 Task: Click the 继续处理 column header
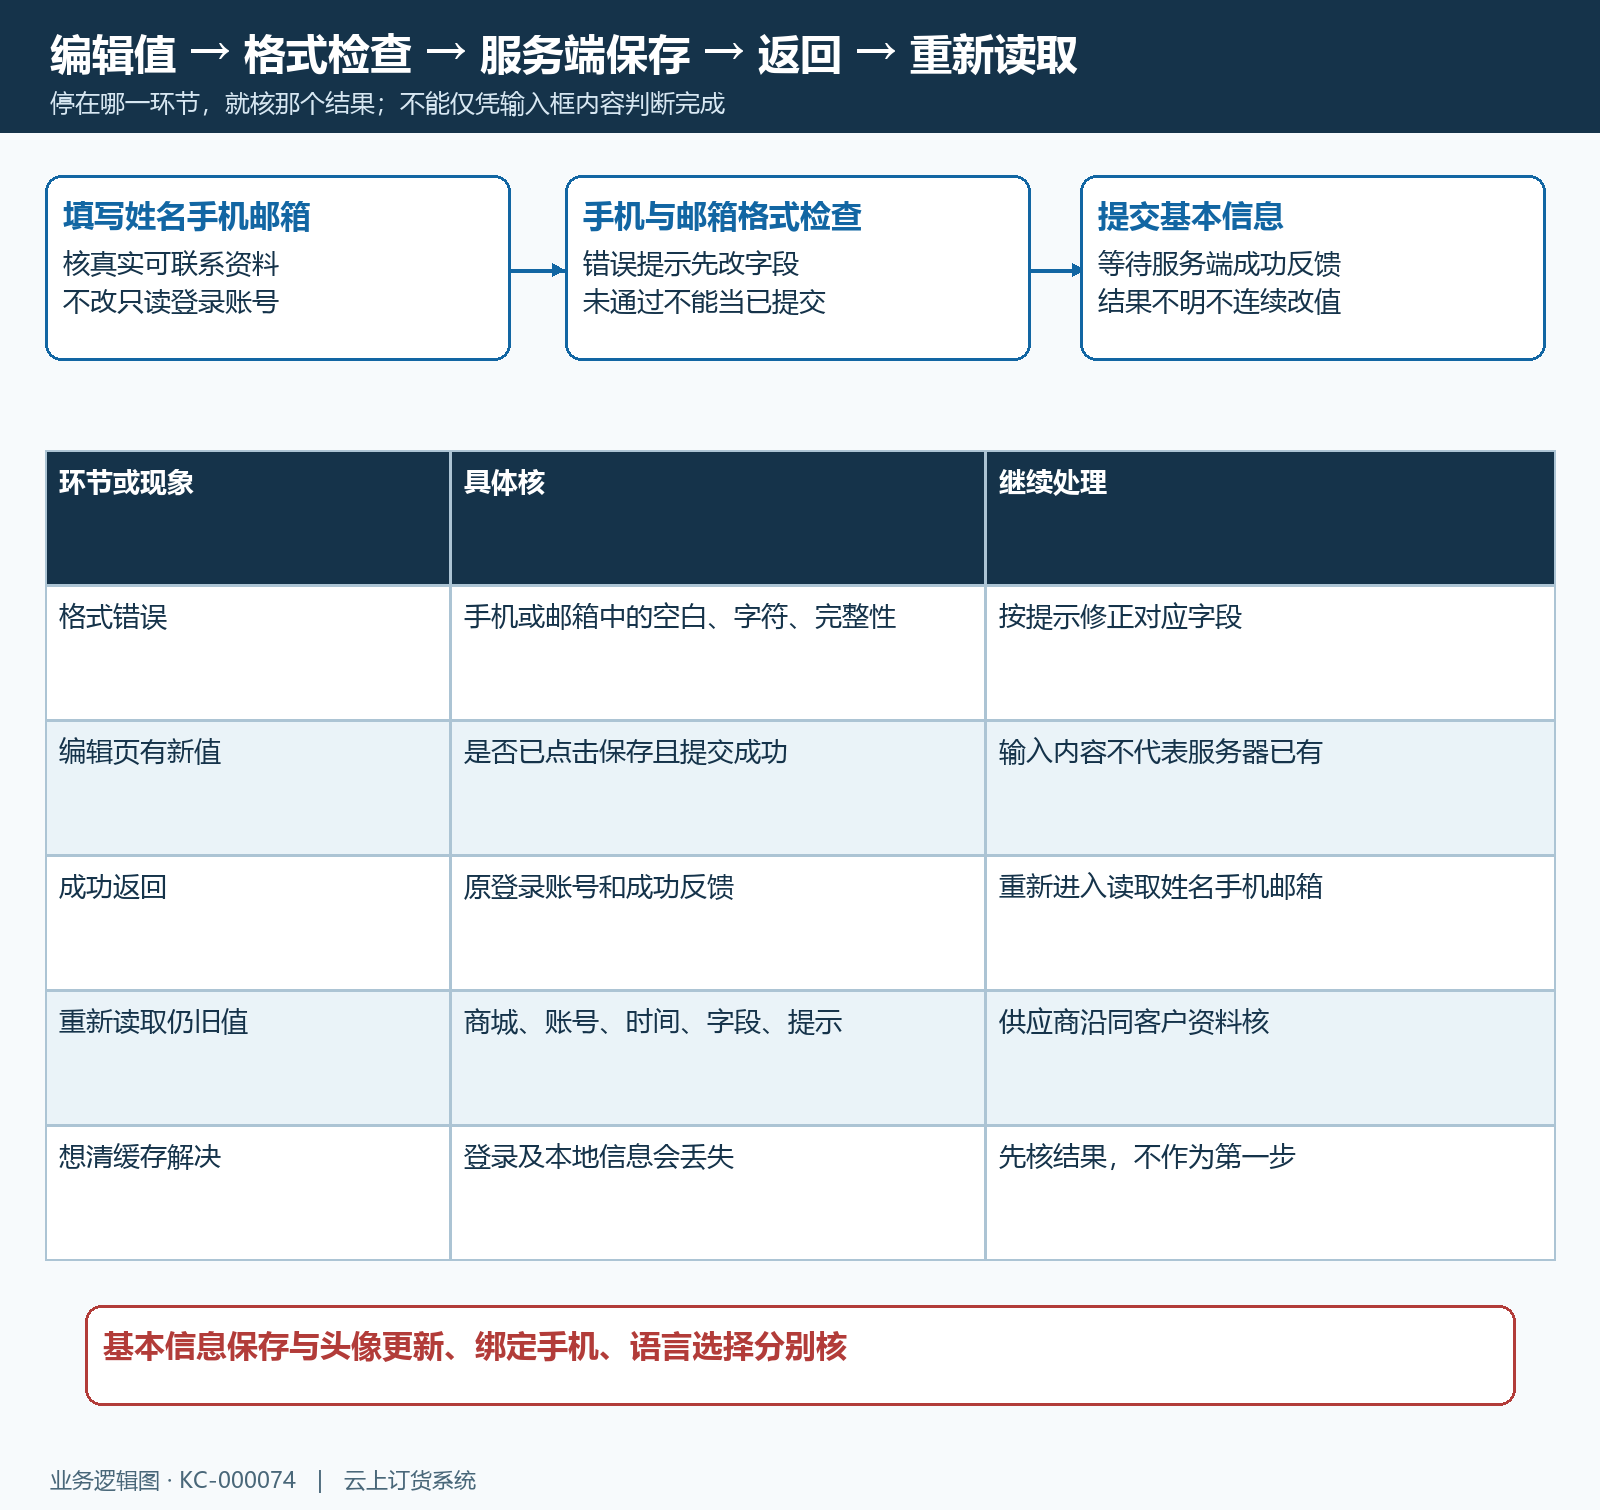1270,518
